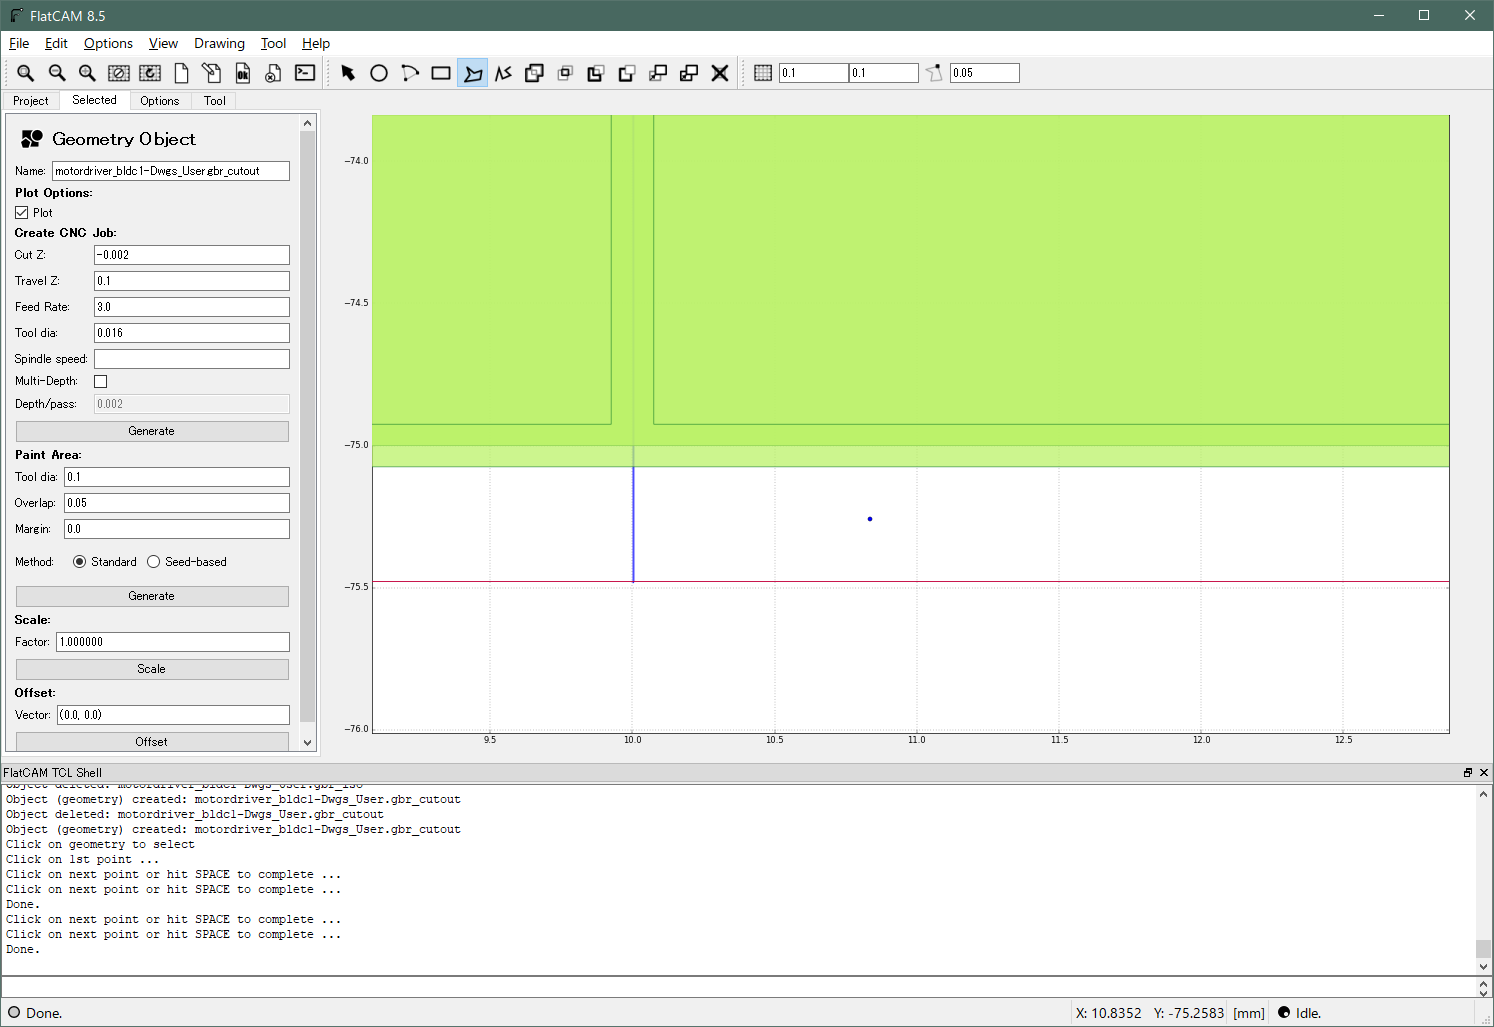The height and width of the screenshot is (1027, 1494).
Task: Select the Seed-based paint method radio
Action: (154, 562)
